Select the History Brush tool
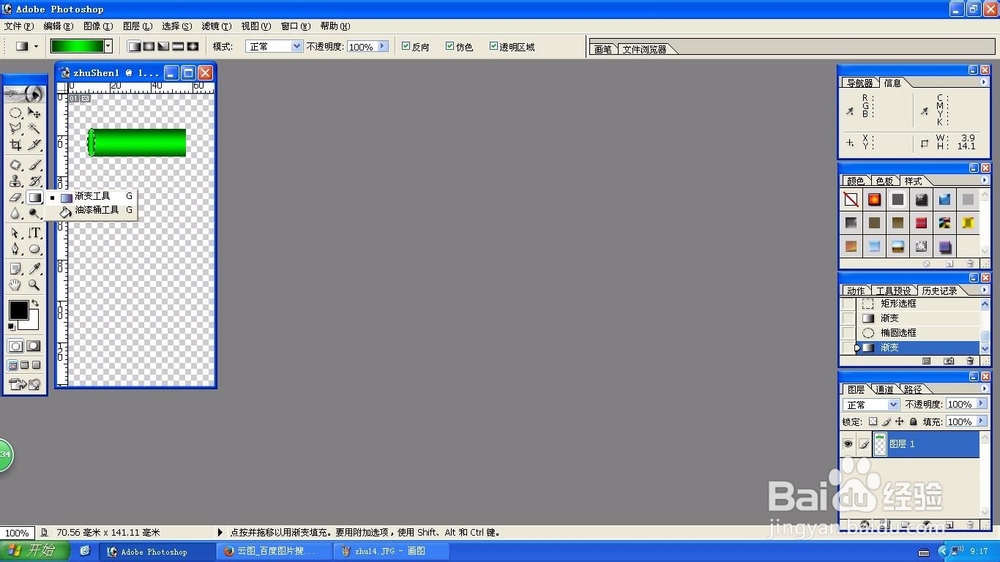Image resolution: width=1000 pixels, height=562 pixels. coord(34,181)
